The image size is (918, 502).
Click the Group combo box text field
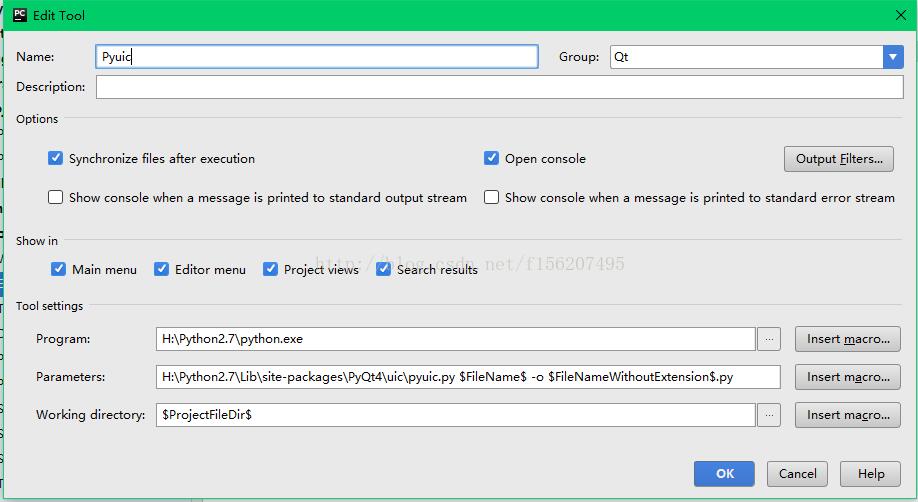[x=746, y=57]
